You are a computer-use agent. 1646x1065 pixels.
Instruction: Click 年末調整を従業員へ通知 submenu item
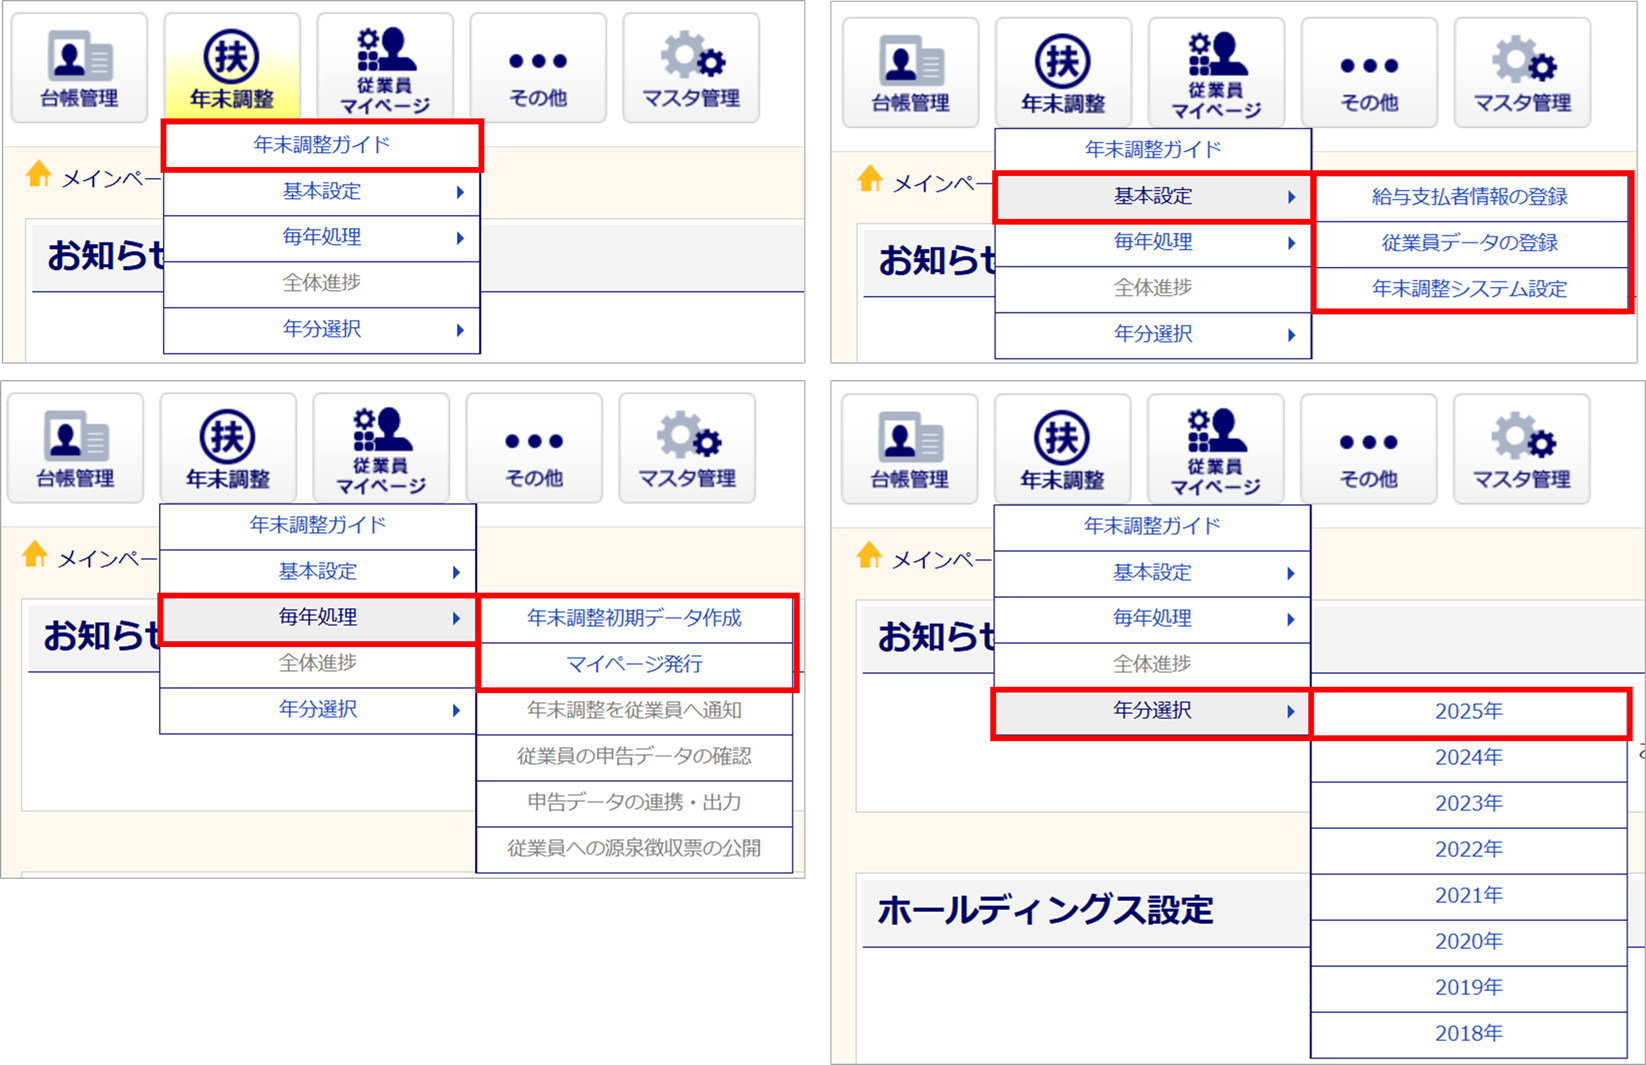click(635, 710)
